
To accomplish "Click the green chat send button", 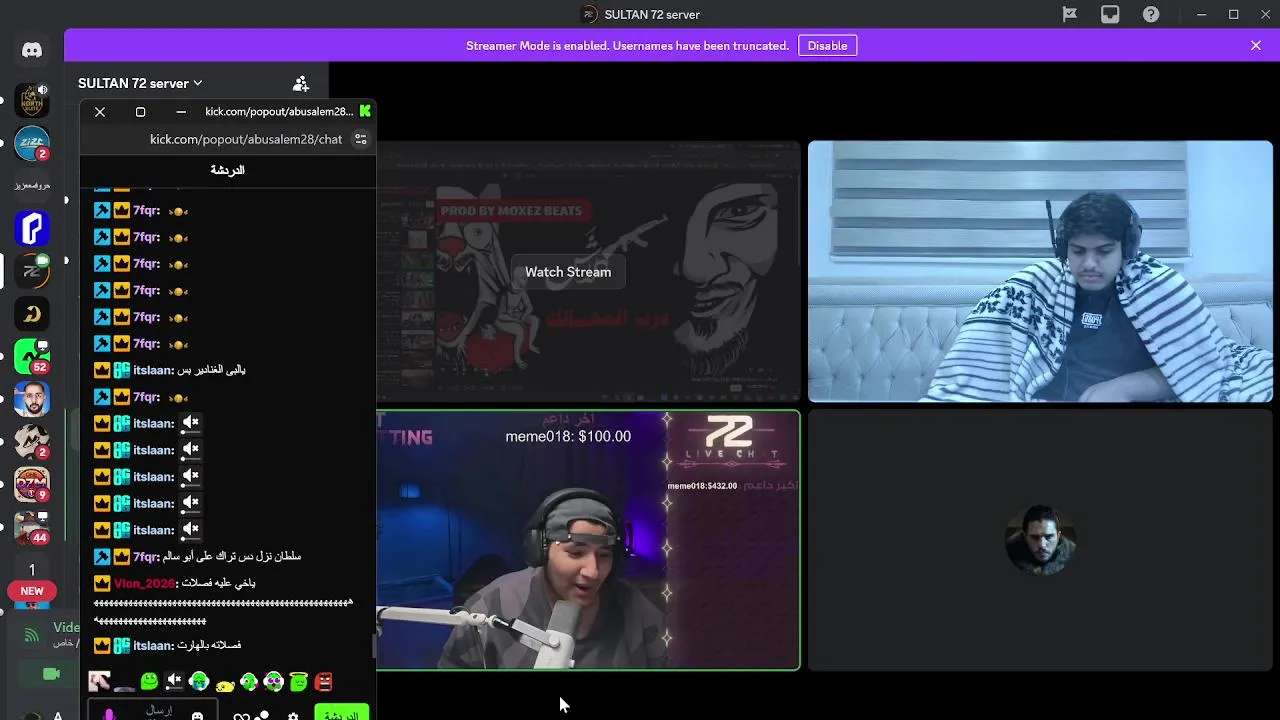I will 341,713.
